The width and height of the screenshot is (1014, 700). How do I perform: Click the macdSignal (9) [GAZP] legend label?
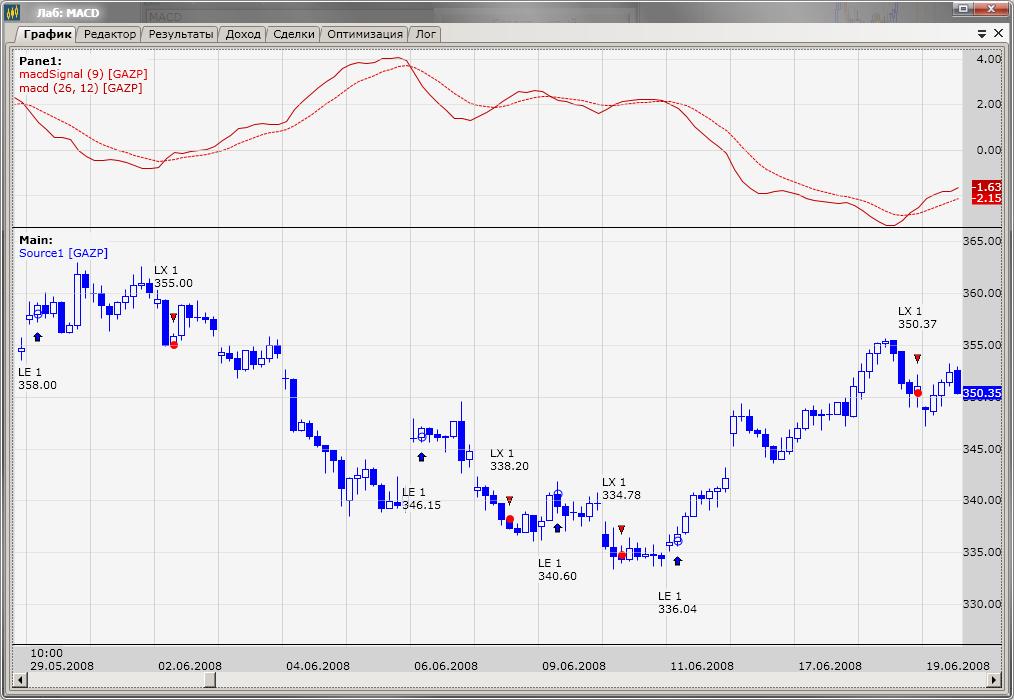click(83, 74)
